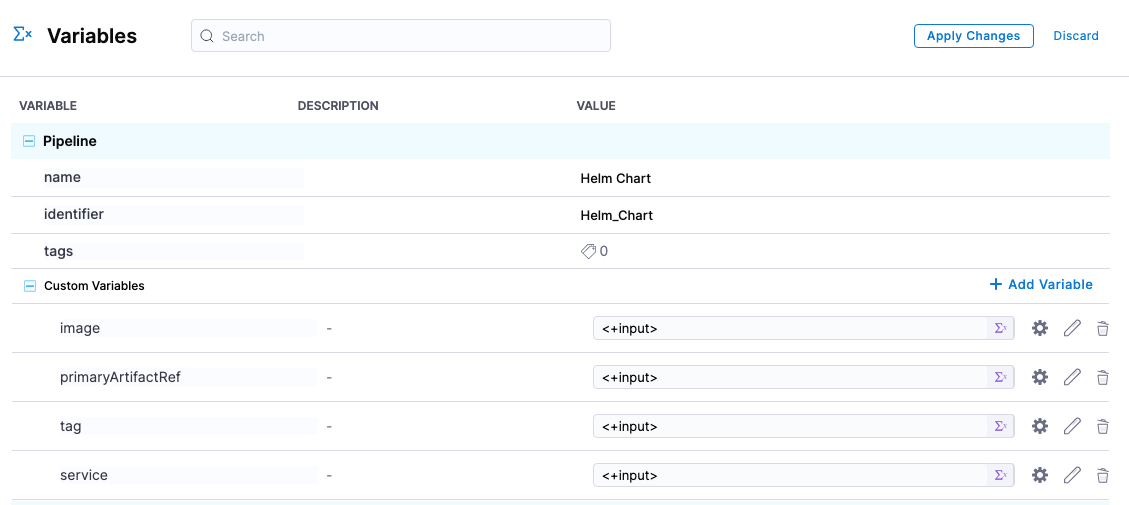Open settings gear for primaryArtifactRef variable
The image size is (1129, 505).
1039,377
